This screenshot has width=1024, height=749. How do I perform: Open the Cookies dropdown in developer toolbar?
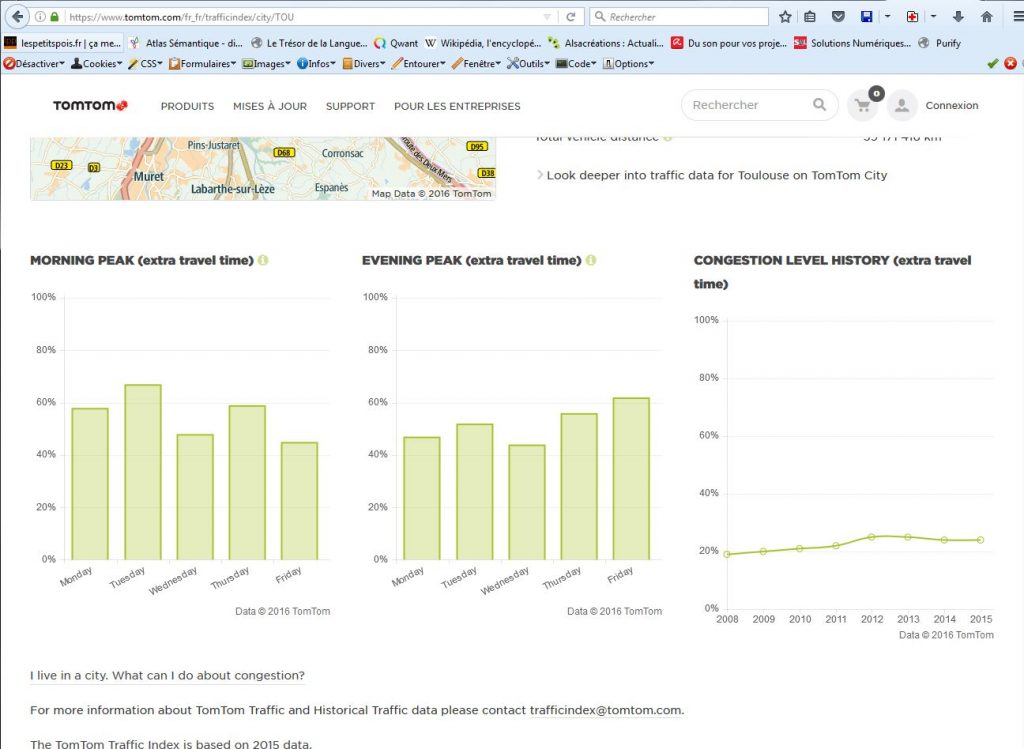pos(99,64)
